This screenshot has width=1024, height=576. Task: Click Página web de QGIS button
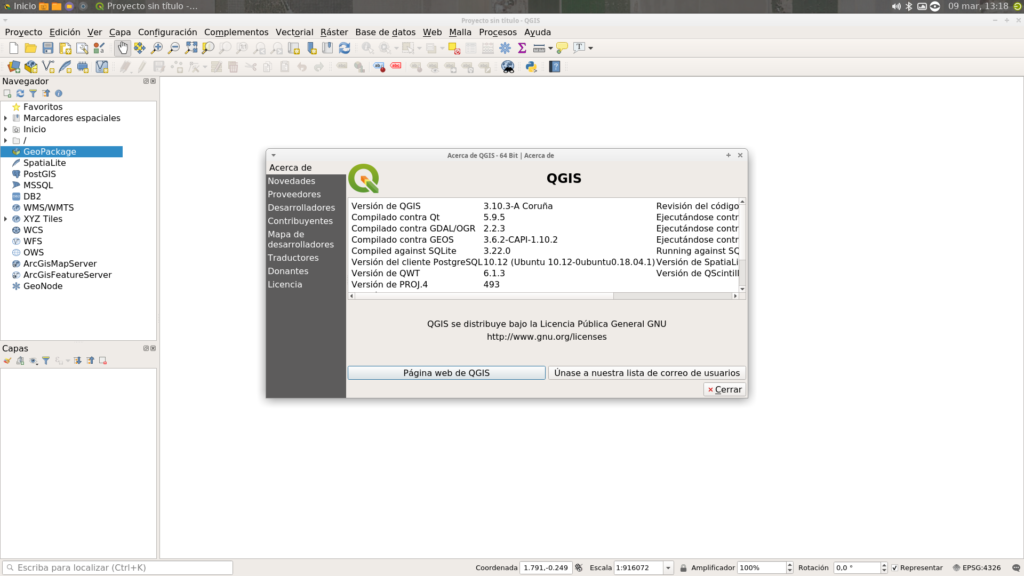tap(446, 373)
